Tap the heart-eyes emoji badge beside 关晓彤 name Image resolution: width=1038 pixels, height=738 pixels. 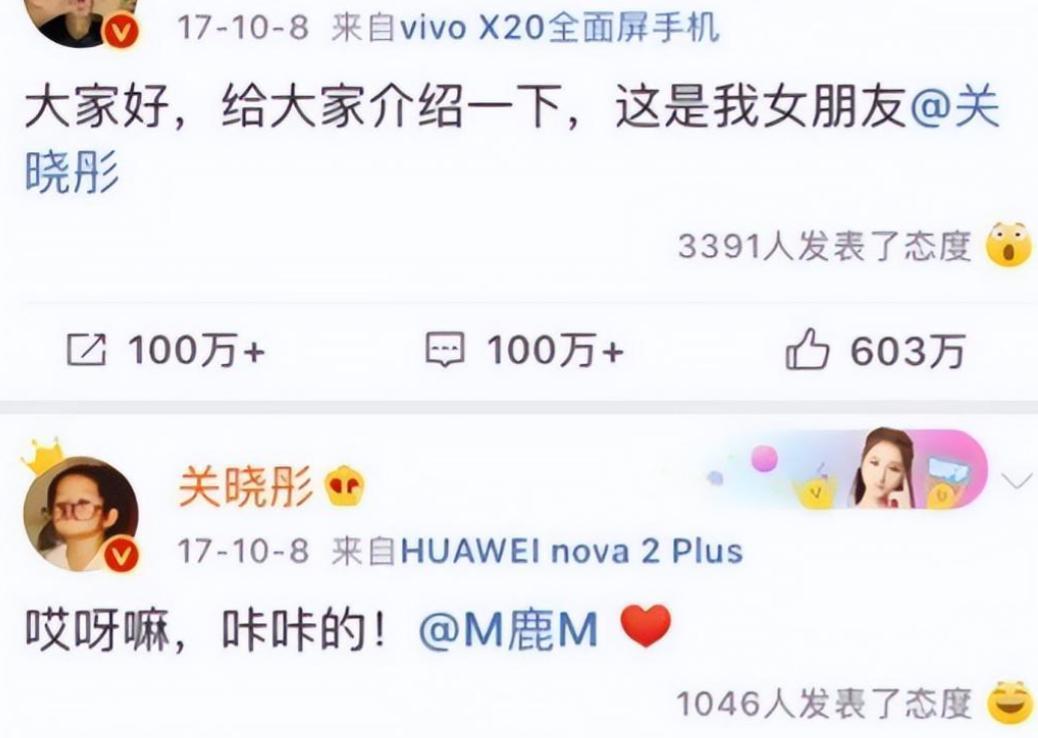[x=344, y=490]
